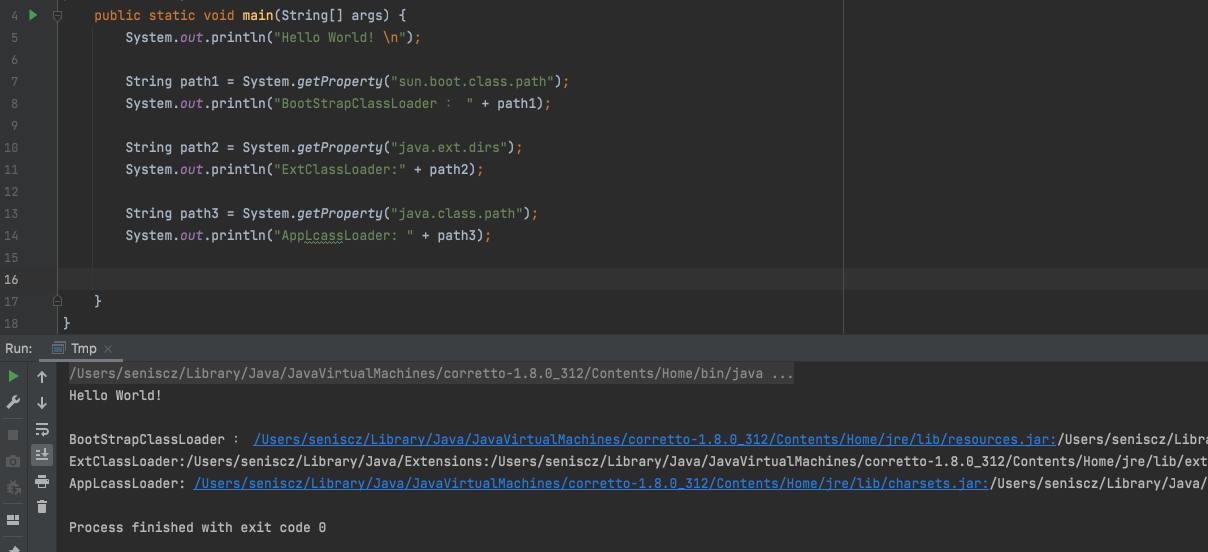Screen dimensions: 1208x552
Task: Click the print console output icon
Action: pyautogui.click(x=42, y=481)
